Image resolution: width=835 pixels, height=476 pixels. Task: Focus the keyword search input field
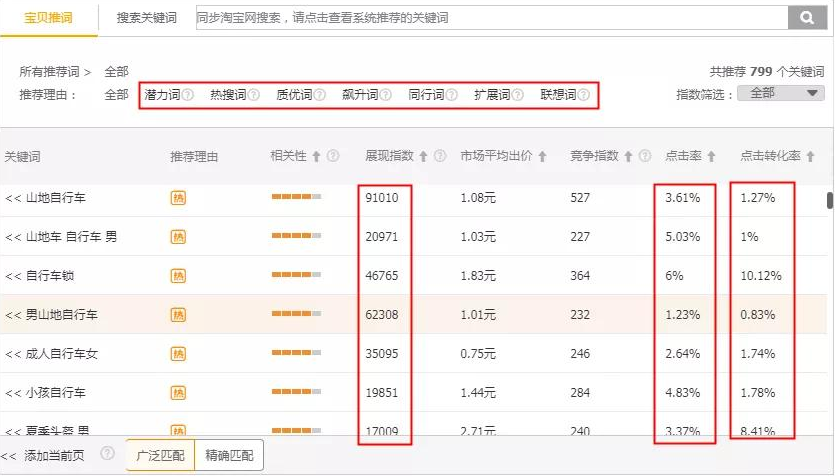[492, 18]
